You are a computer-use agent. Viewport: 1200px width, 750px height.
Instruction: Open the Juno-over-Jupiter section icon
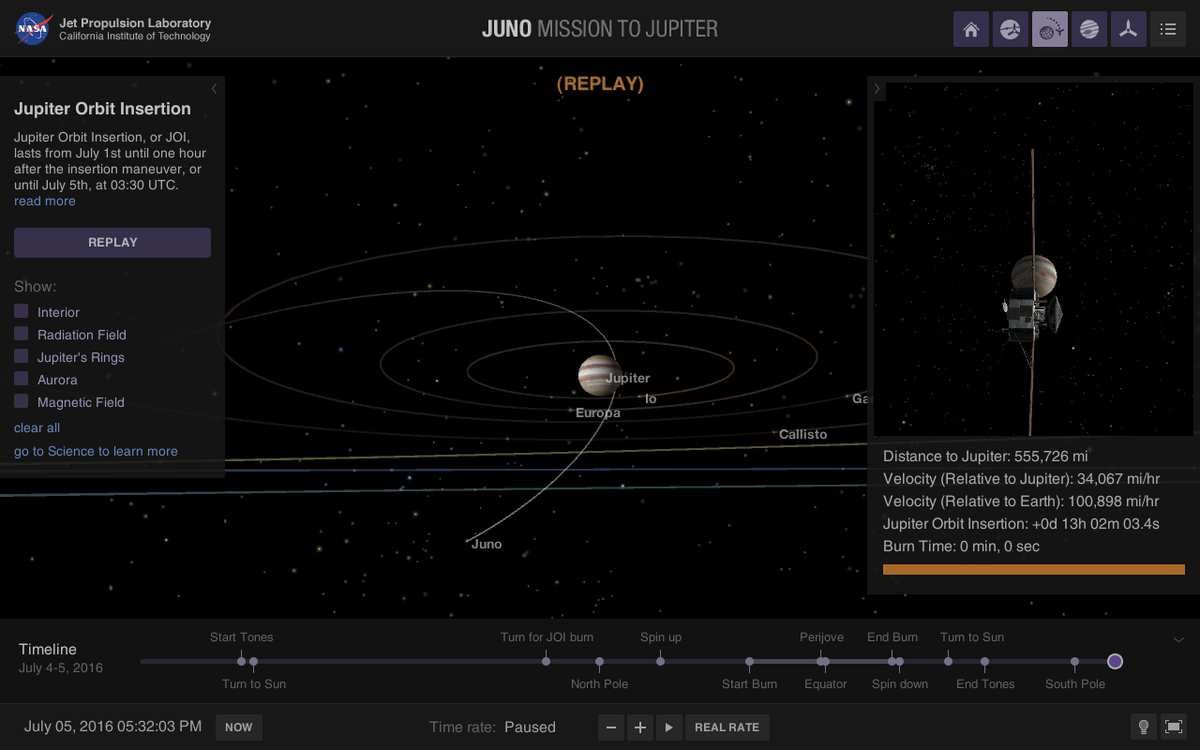tap(1011, 29)
